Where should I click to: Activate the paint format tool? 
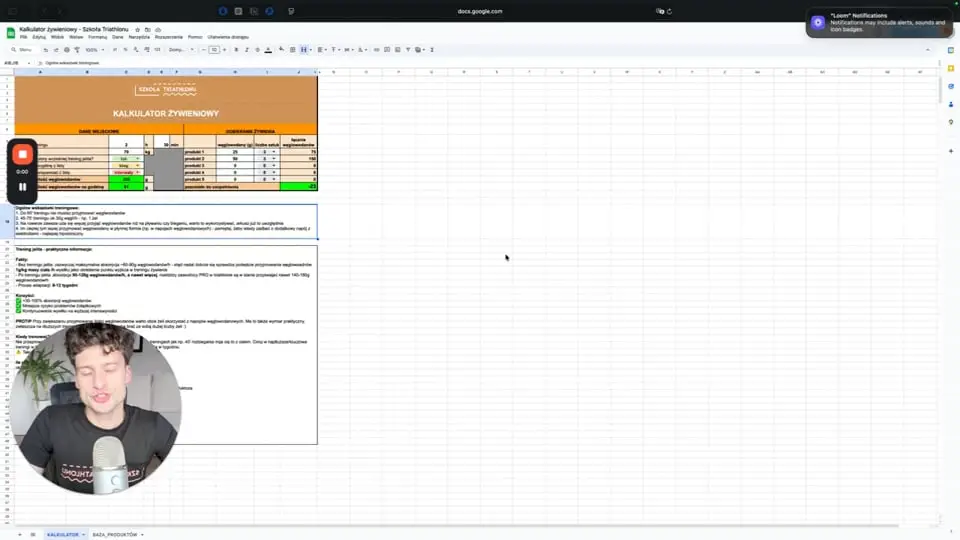point(77,50)
